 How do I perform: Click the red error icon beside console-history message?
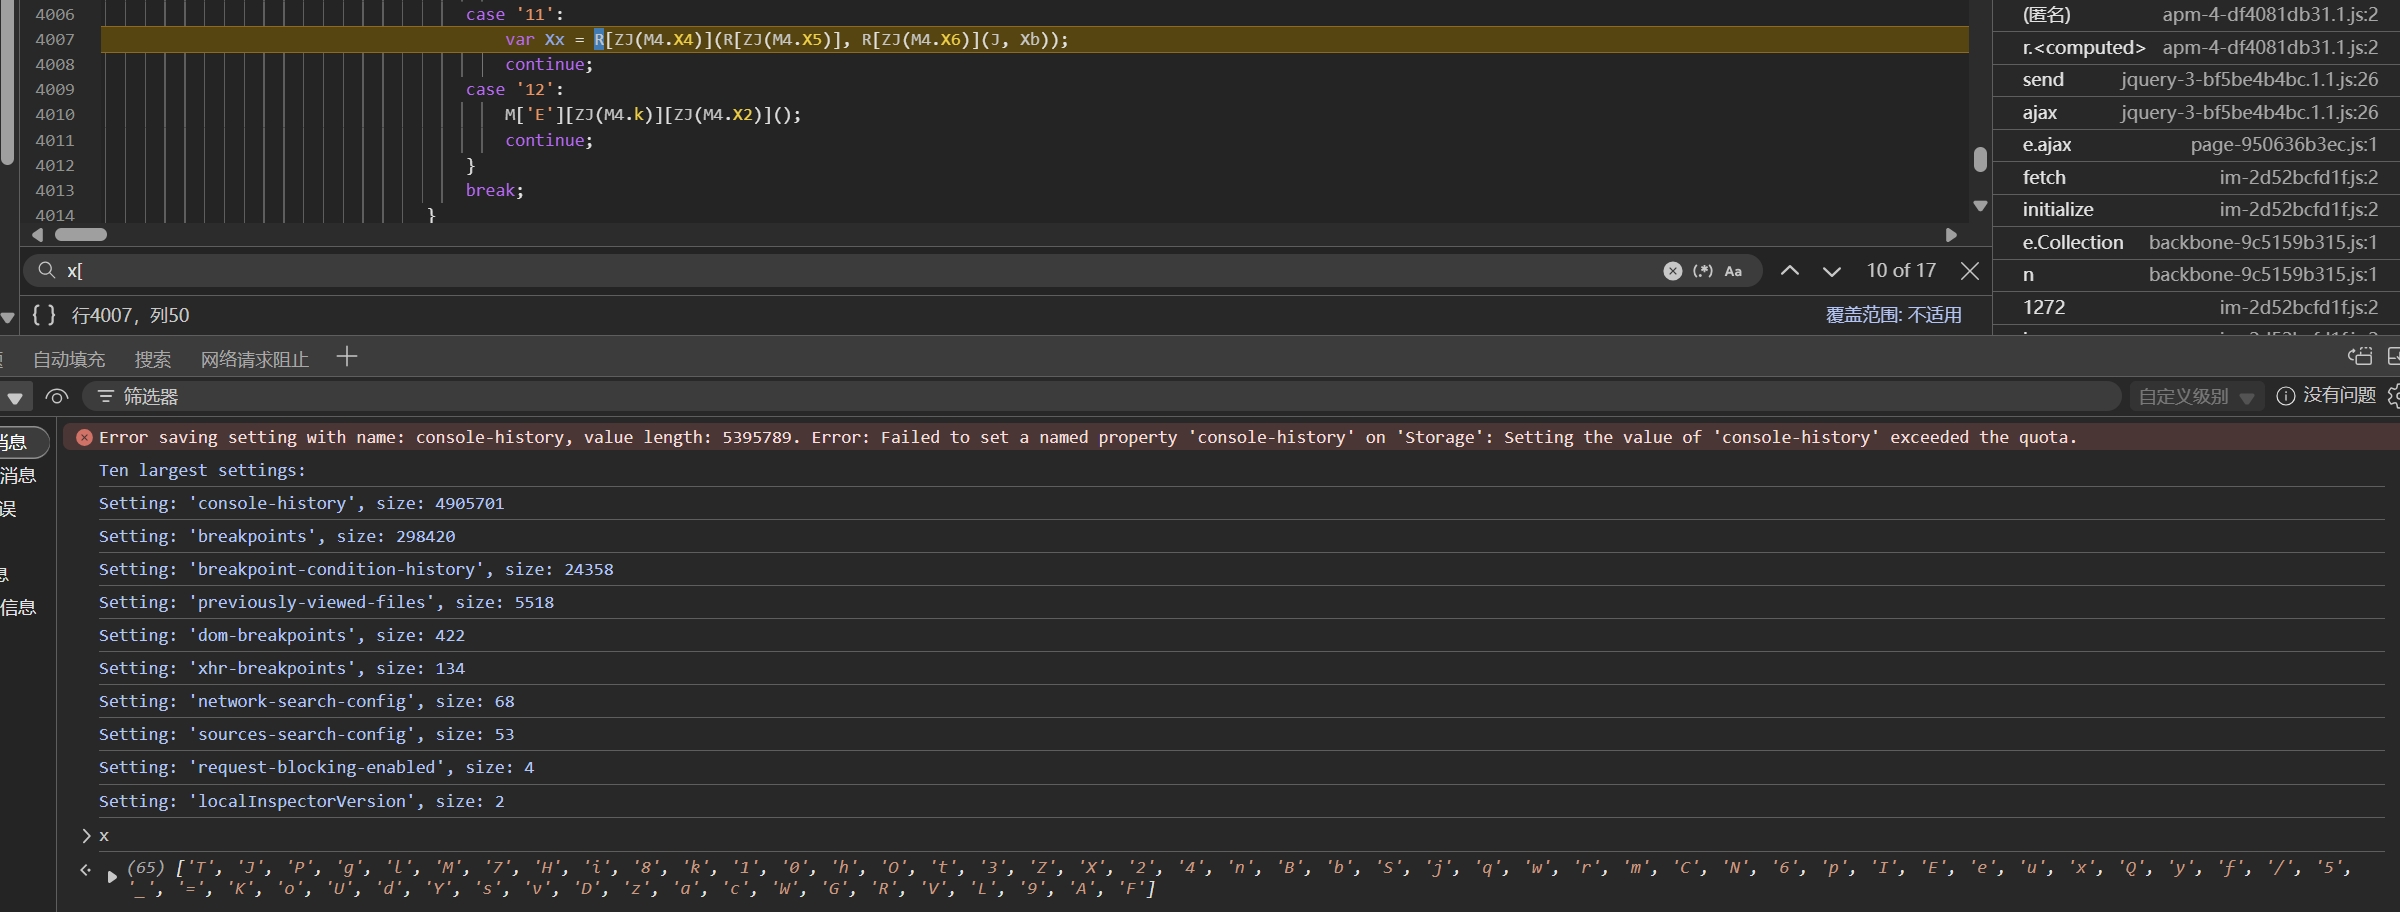click(x=85, y=437)
